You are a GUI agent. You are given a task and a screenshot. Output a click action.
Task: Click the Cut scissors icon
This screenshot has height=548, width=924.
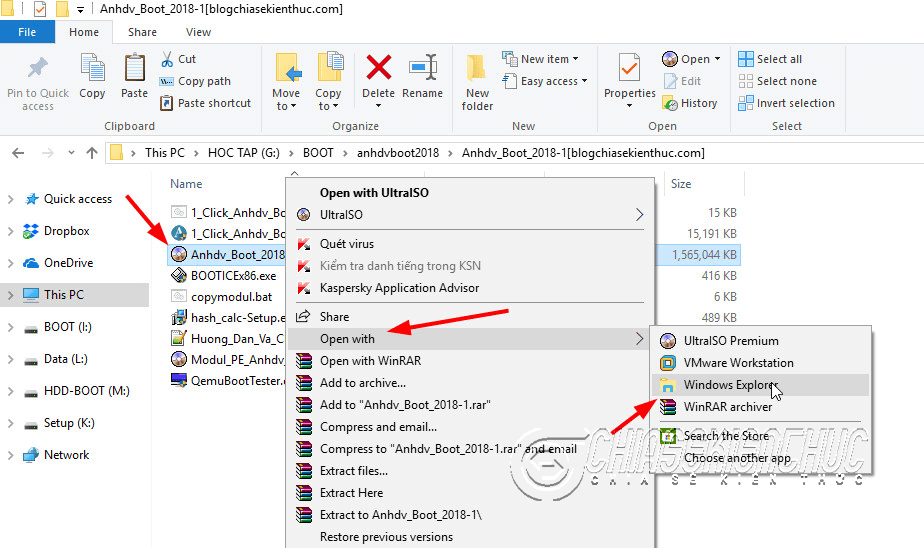pos(167,59)
